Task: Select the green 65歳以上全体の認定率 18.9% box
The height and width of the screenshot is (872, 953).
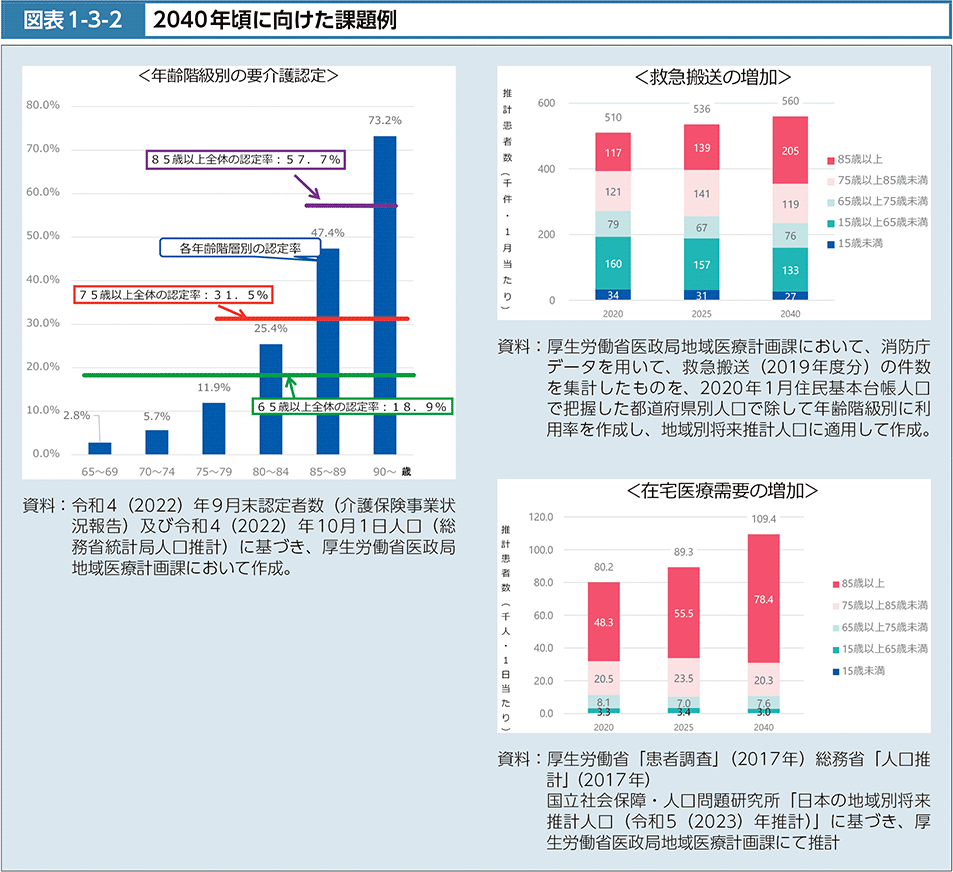Action: 352,407
